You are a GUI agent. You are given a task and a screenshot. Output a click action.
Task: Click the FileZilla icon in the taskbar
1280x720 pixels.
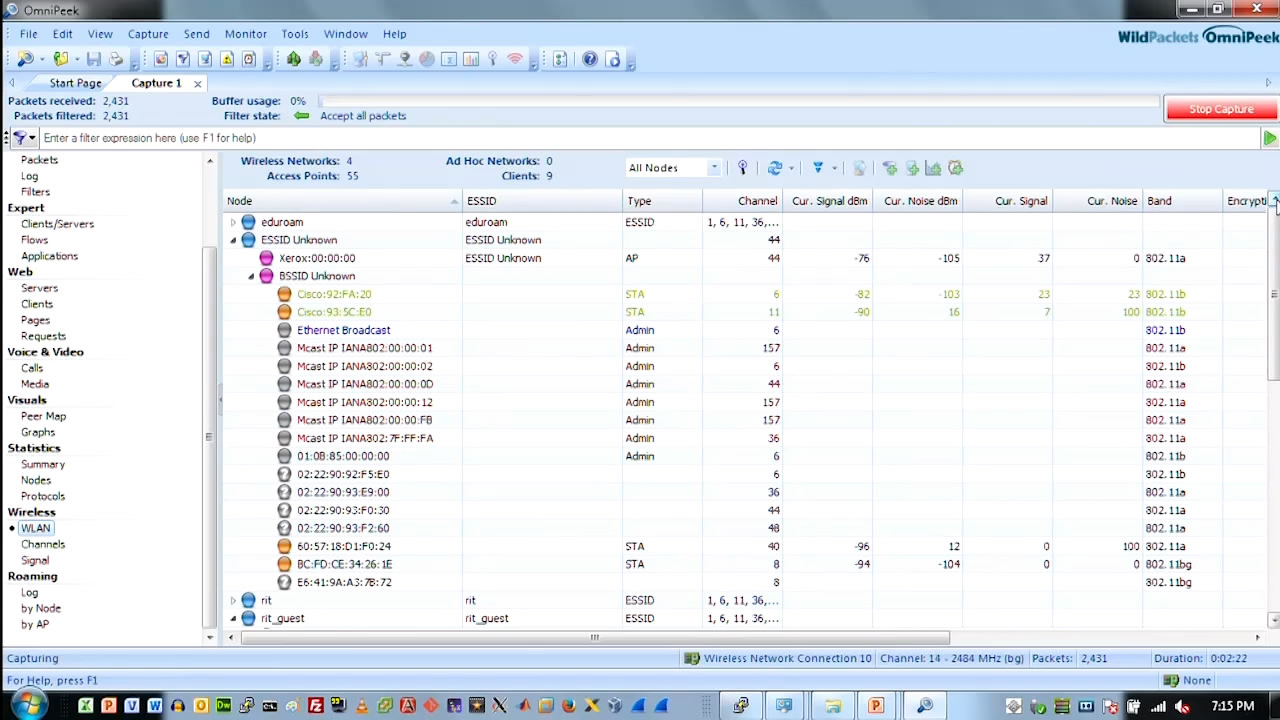click(316, 706)
